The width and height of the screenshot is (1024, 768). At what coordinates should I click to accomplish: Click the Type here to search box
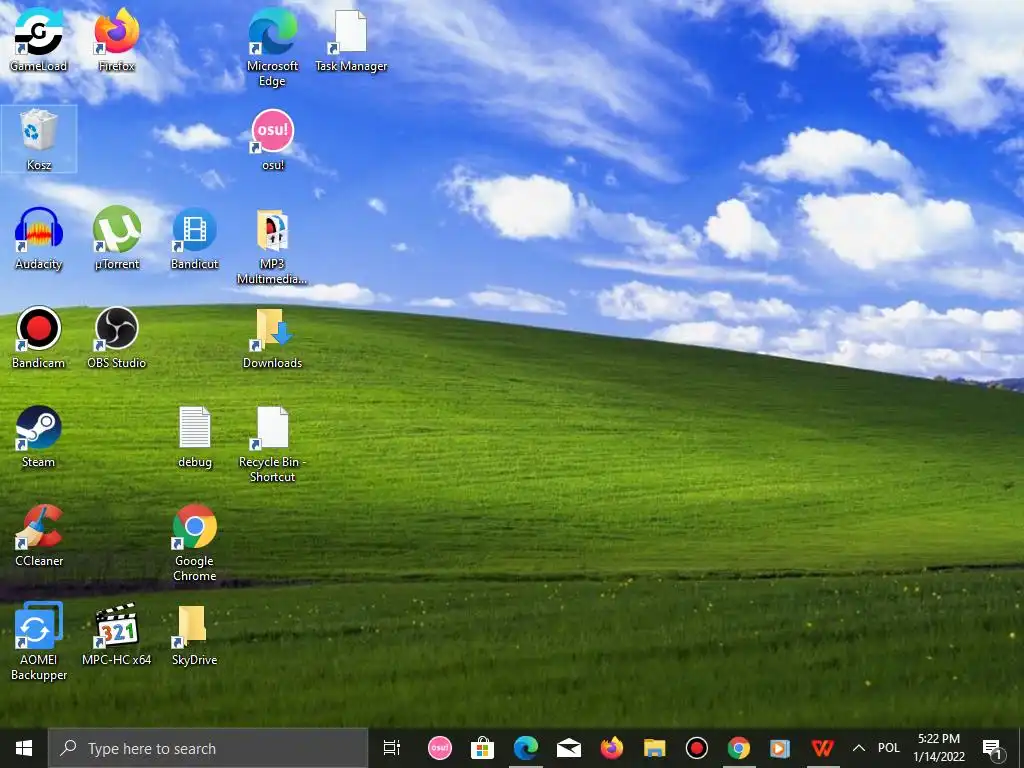[x=208, y=748]
